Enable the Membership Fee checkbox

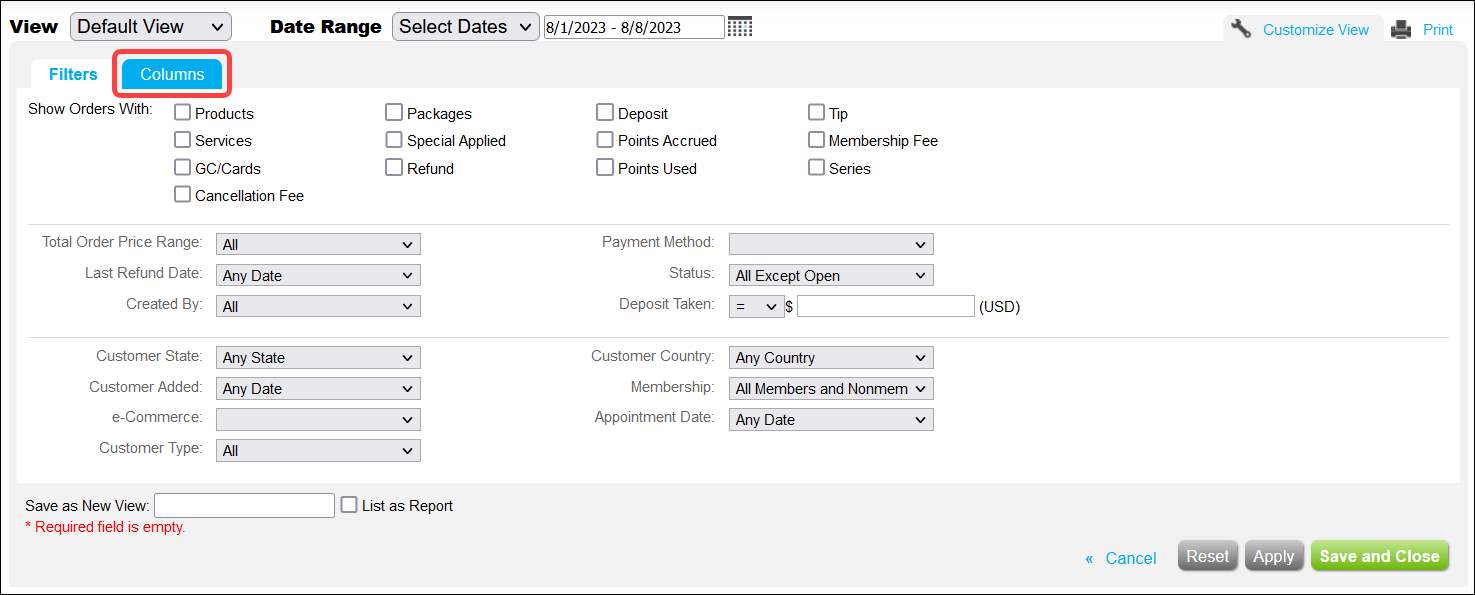[816, 140]
